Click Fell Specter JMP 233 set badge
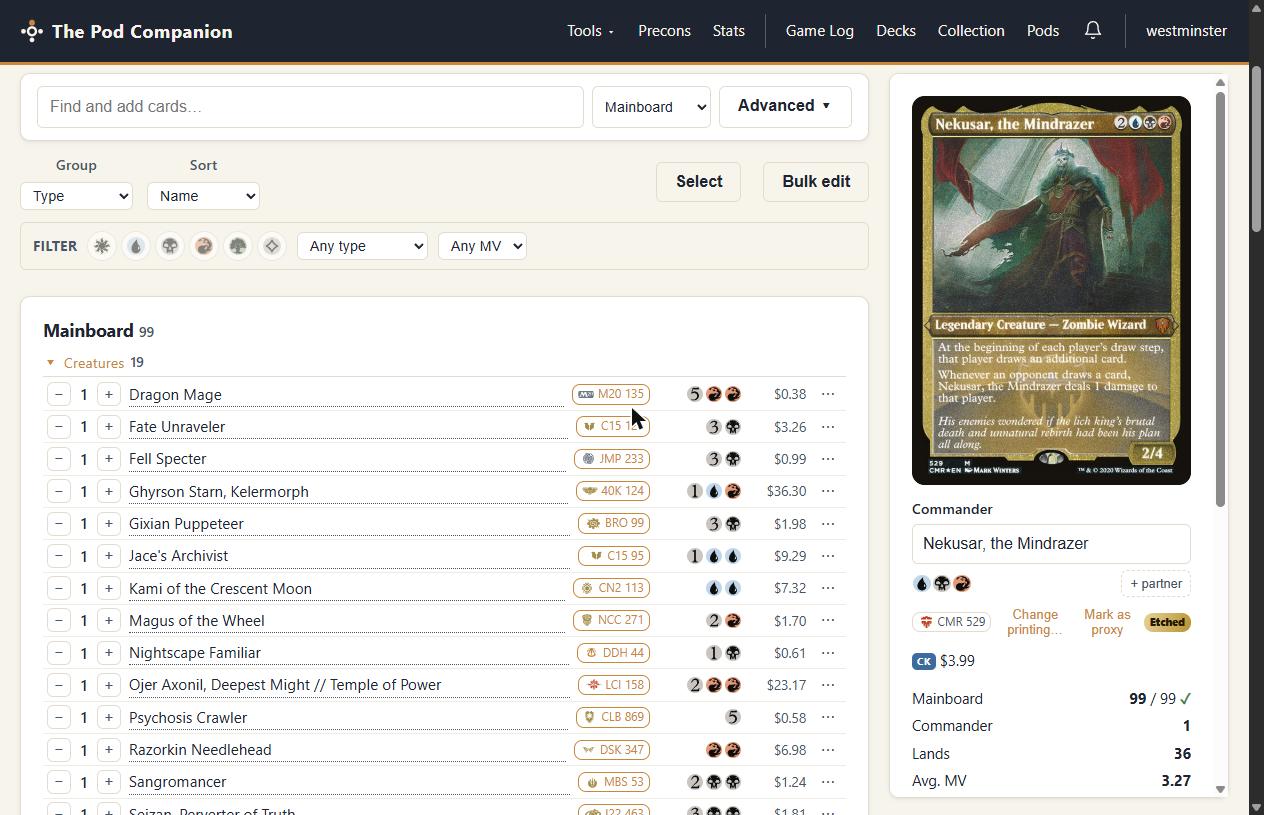1264x815 pixels. [x=612, y=459]
